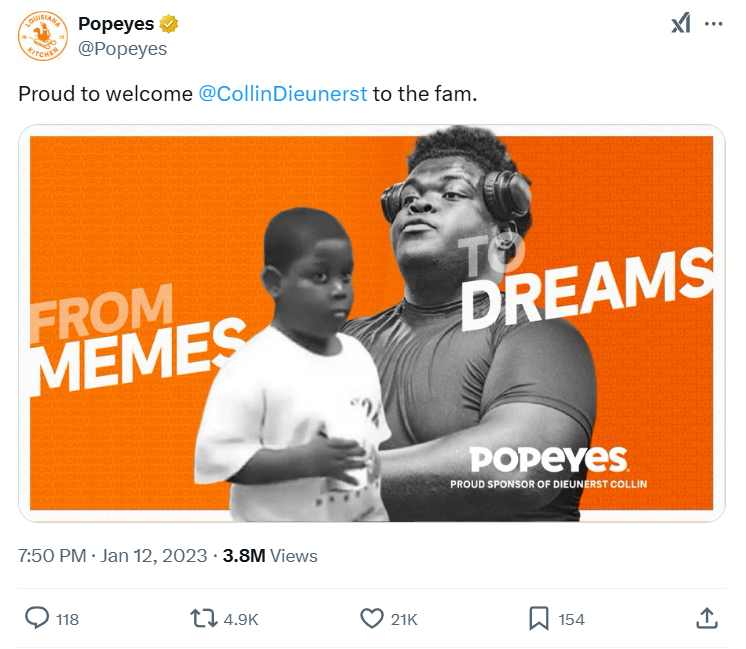
Task: Click the 118 replies count
Action: 67,620
